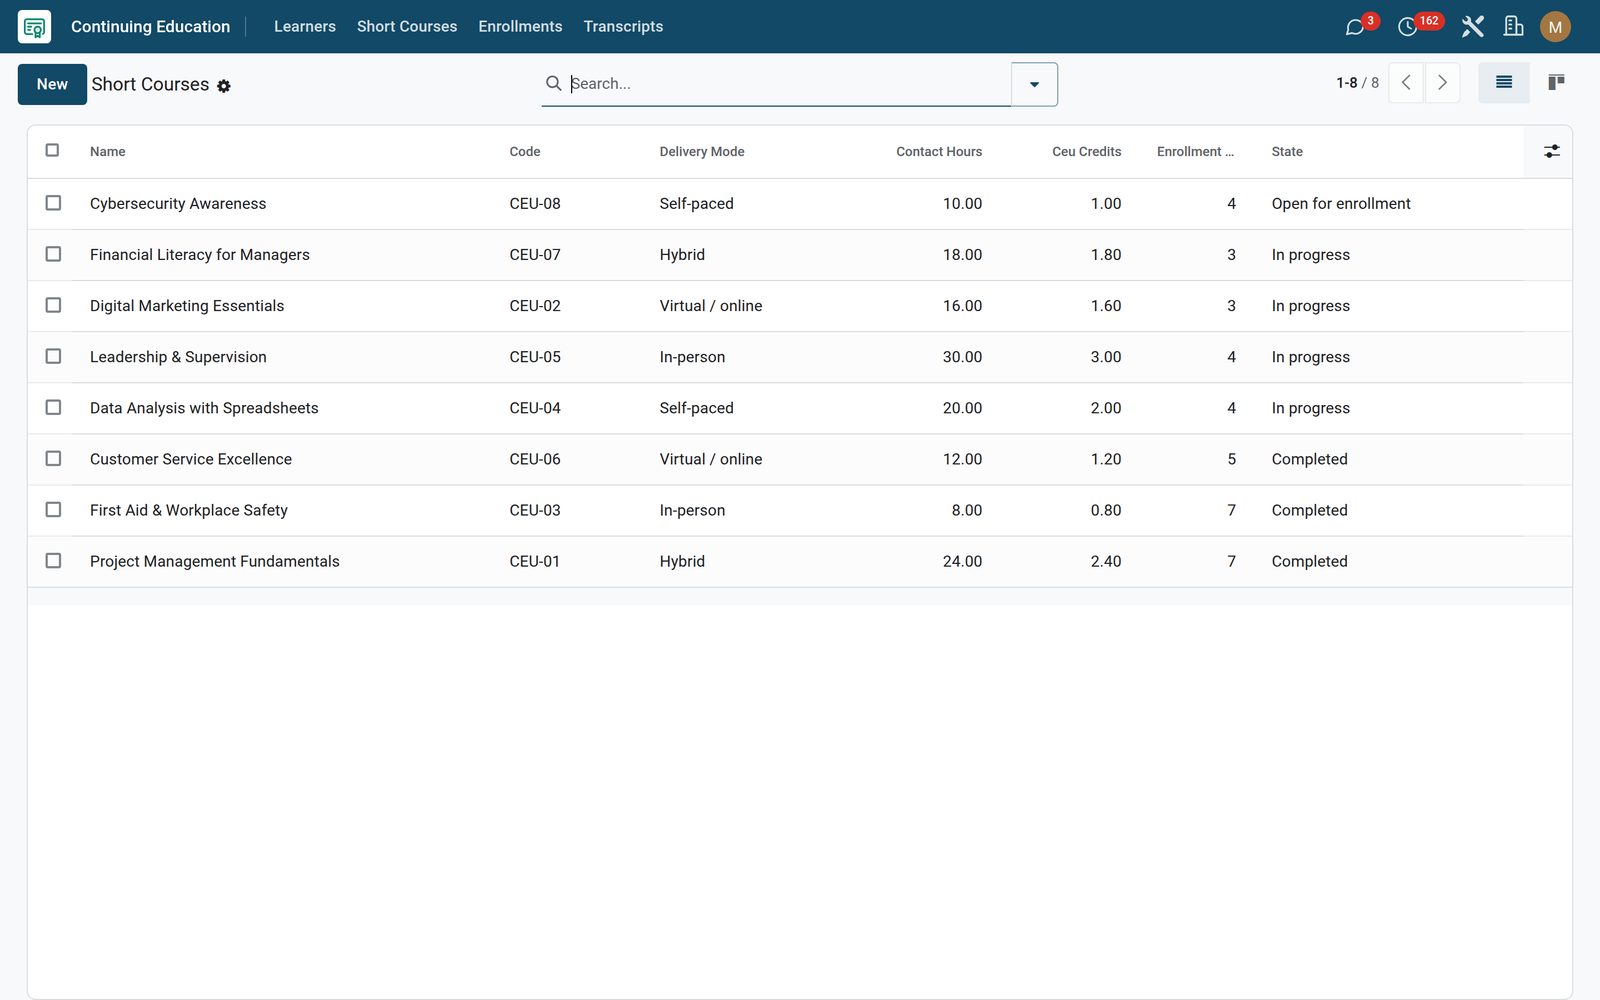Go to the next page arrow
The image size is (1600, 1000).
point(1442,83)
